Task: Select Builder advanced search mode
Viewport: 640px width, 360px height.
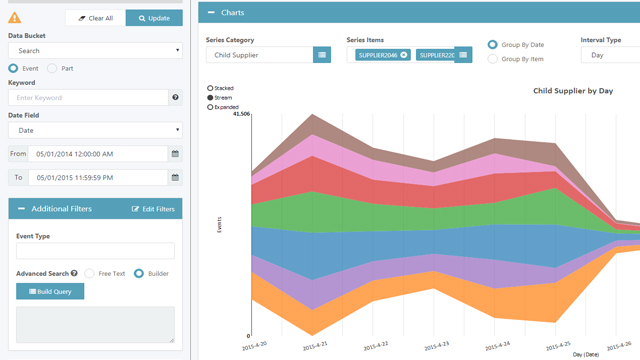Action: tap(139, 273)
